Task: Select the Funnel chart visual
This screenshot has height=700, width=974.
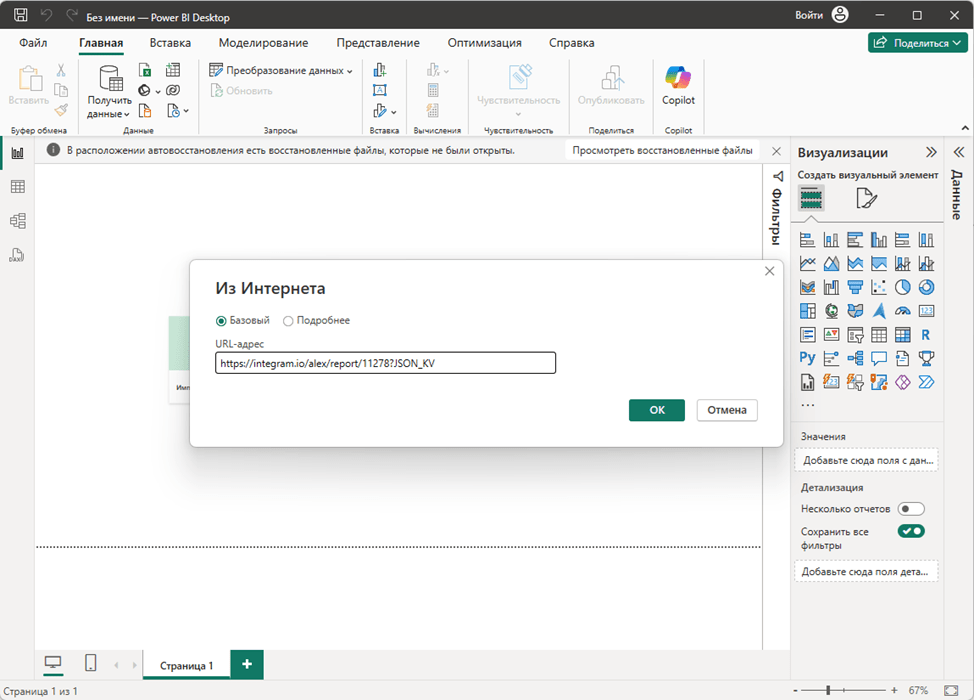Action: click(x=855, y=287)
